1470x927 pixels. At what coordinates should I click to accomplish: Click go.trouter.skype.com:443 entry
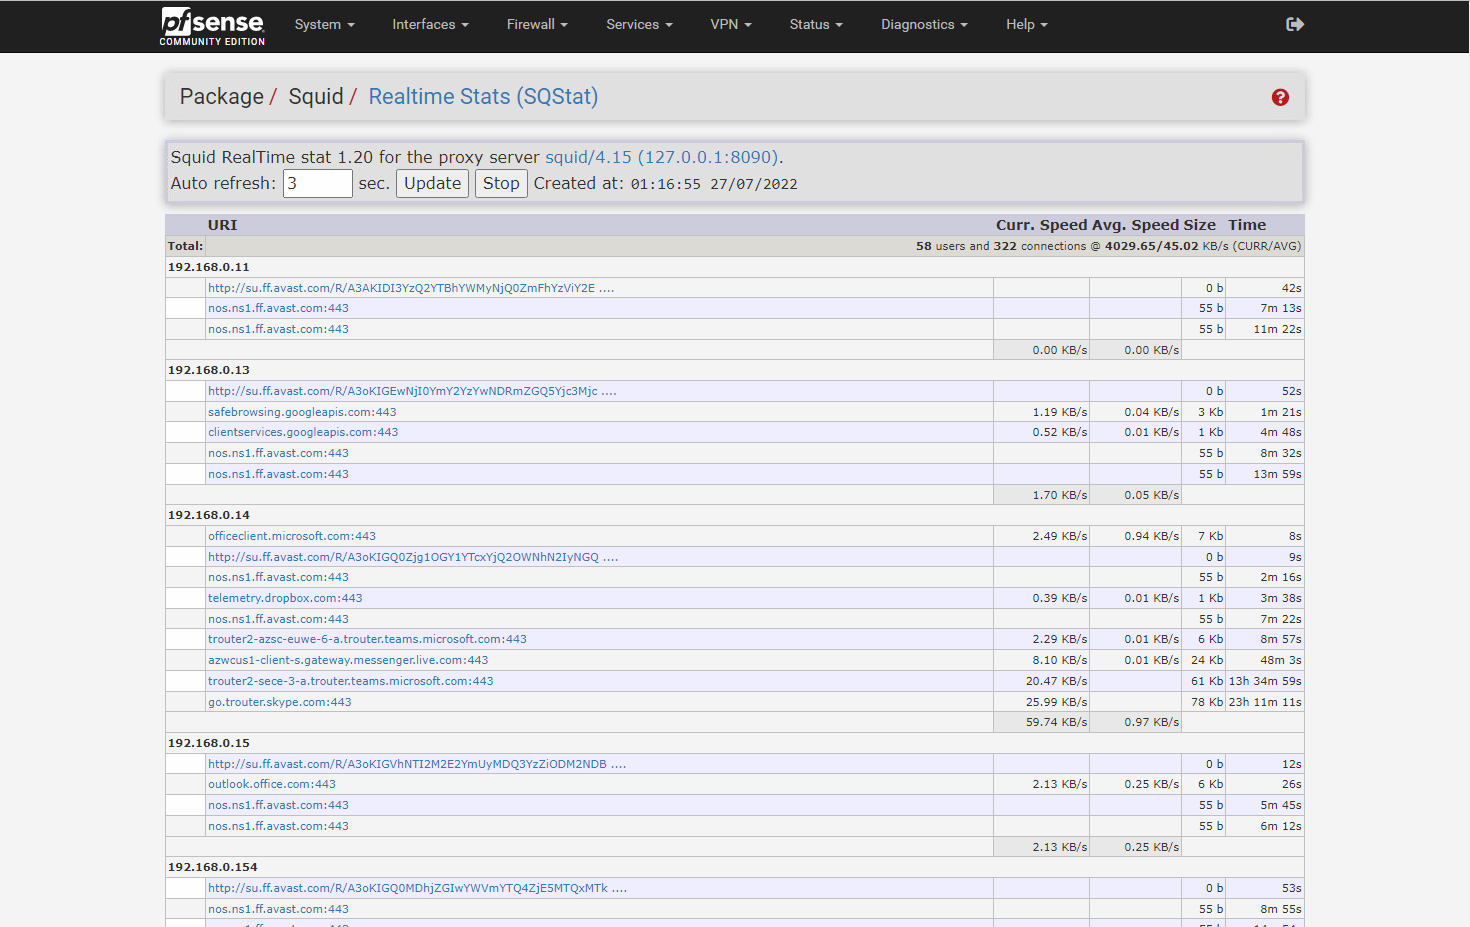tap(280, 702)
